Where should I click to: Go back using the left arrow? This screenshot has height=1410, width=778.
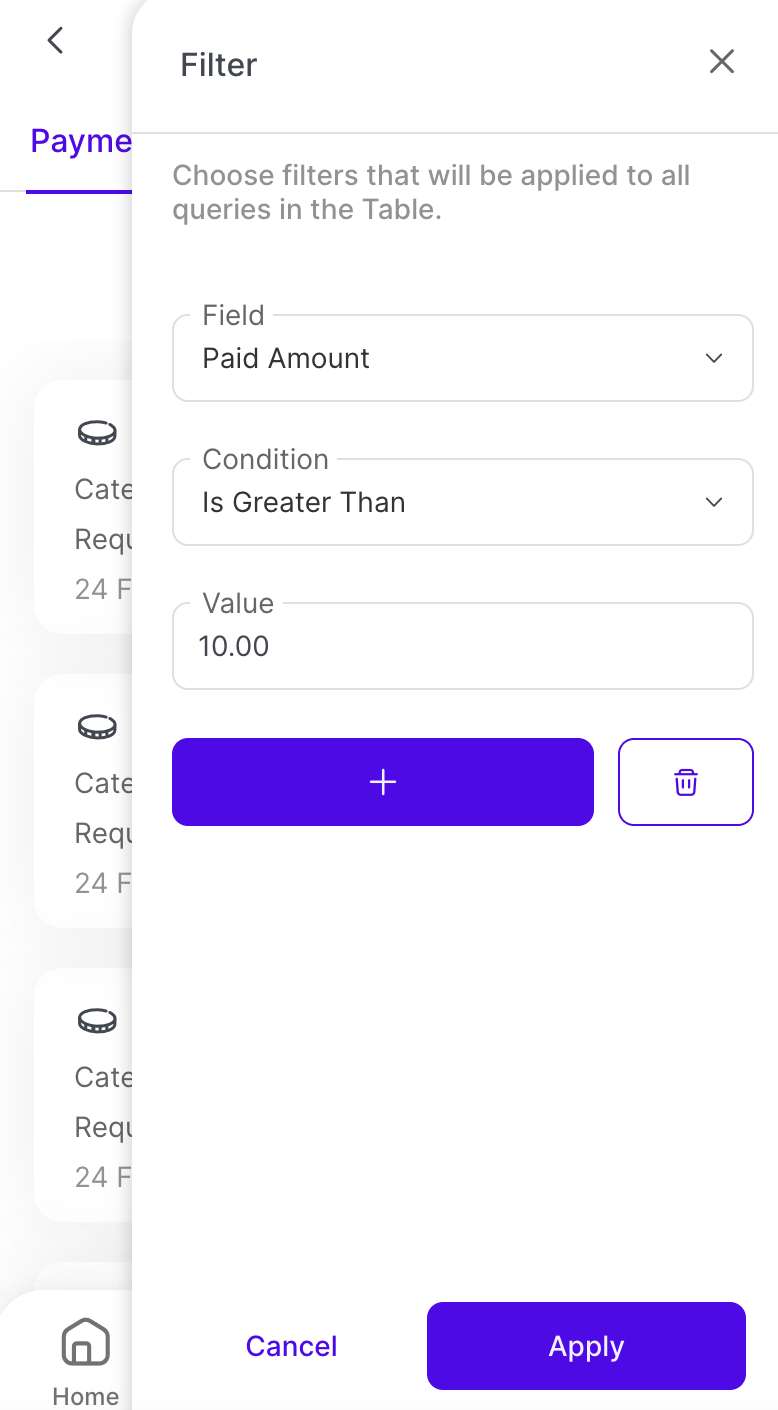56,41
